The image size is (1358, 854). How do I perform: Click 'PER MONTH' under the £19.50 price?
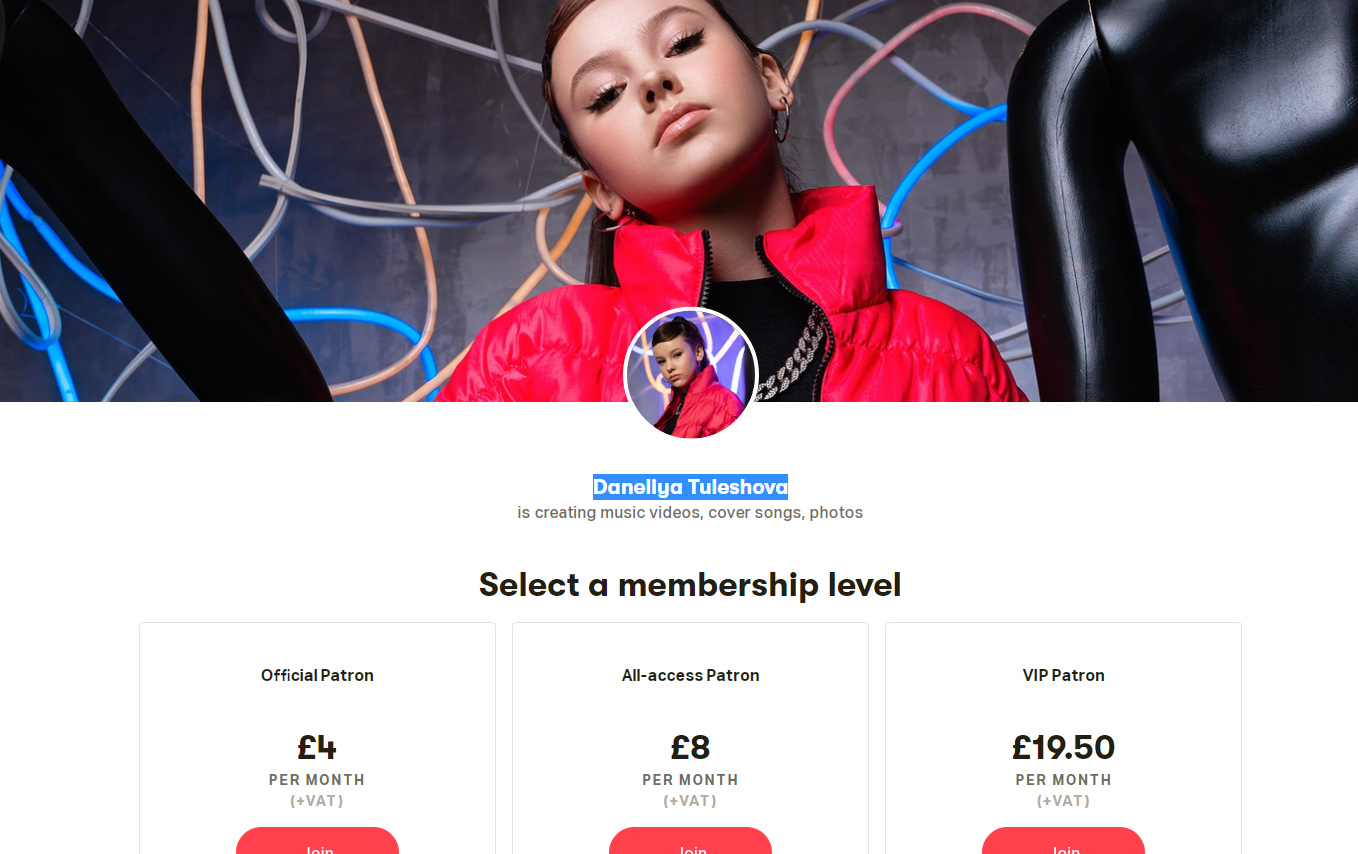tap(1063, 780)
